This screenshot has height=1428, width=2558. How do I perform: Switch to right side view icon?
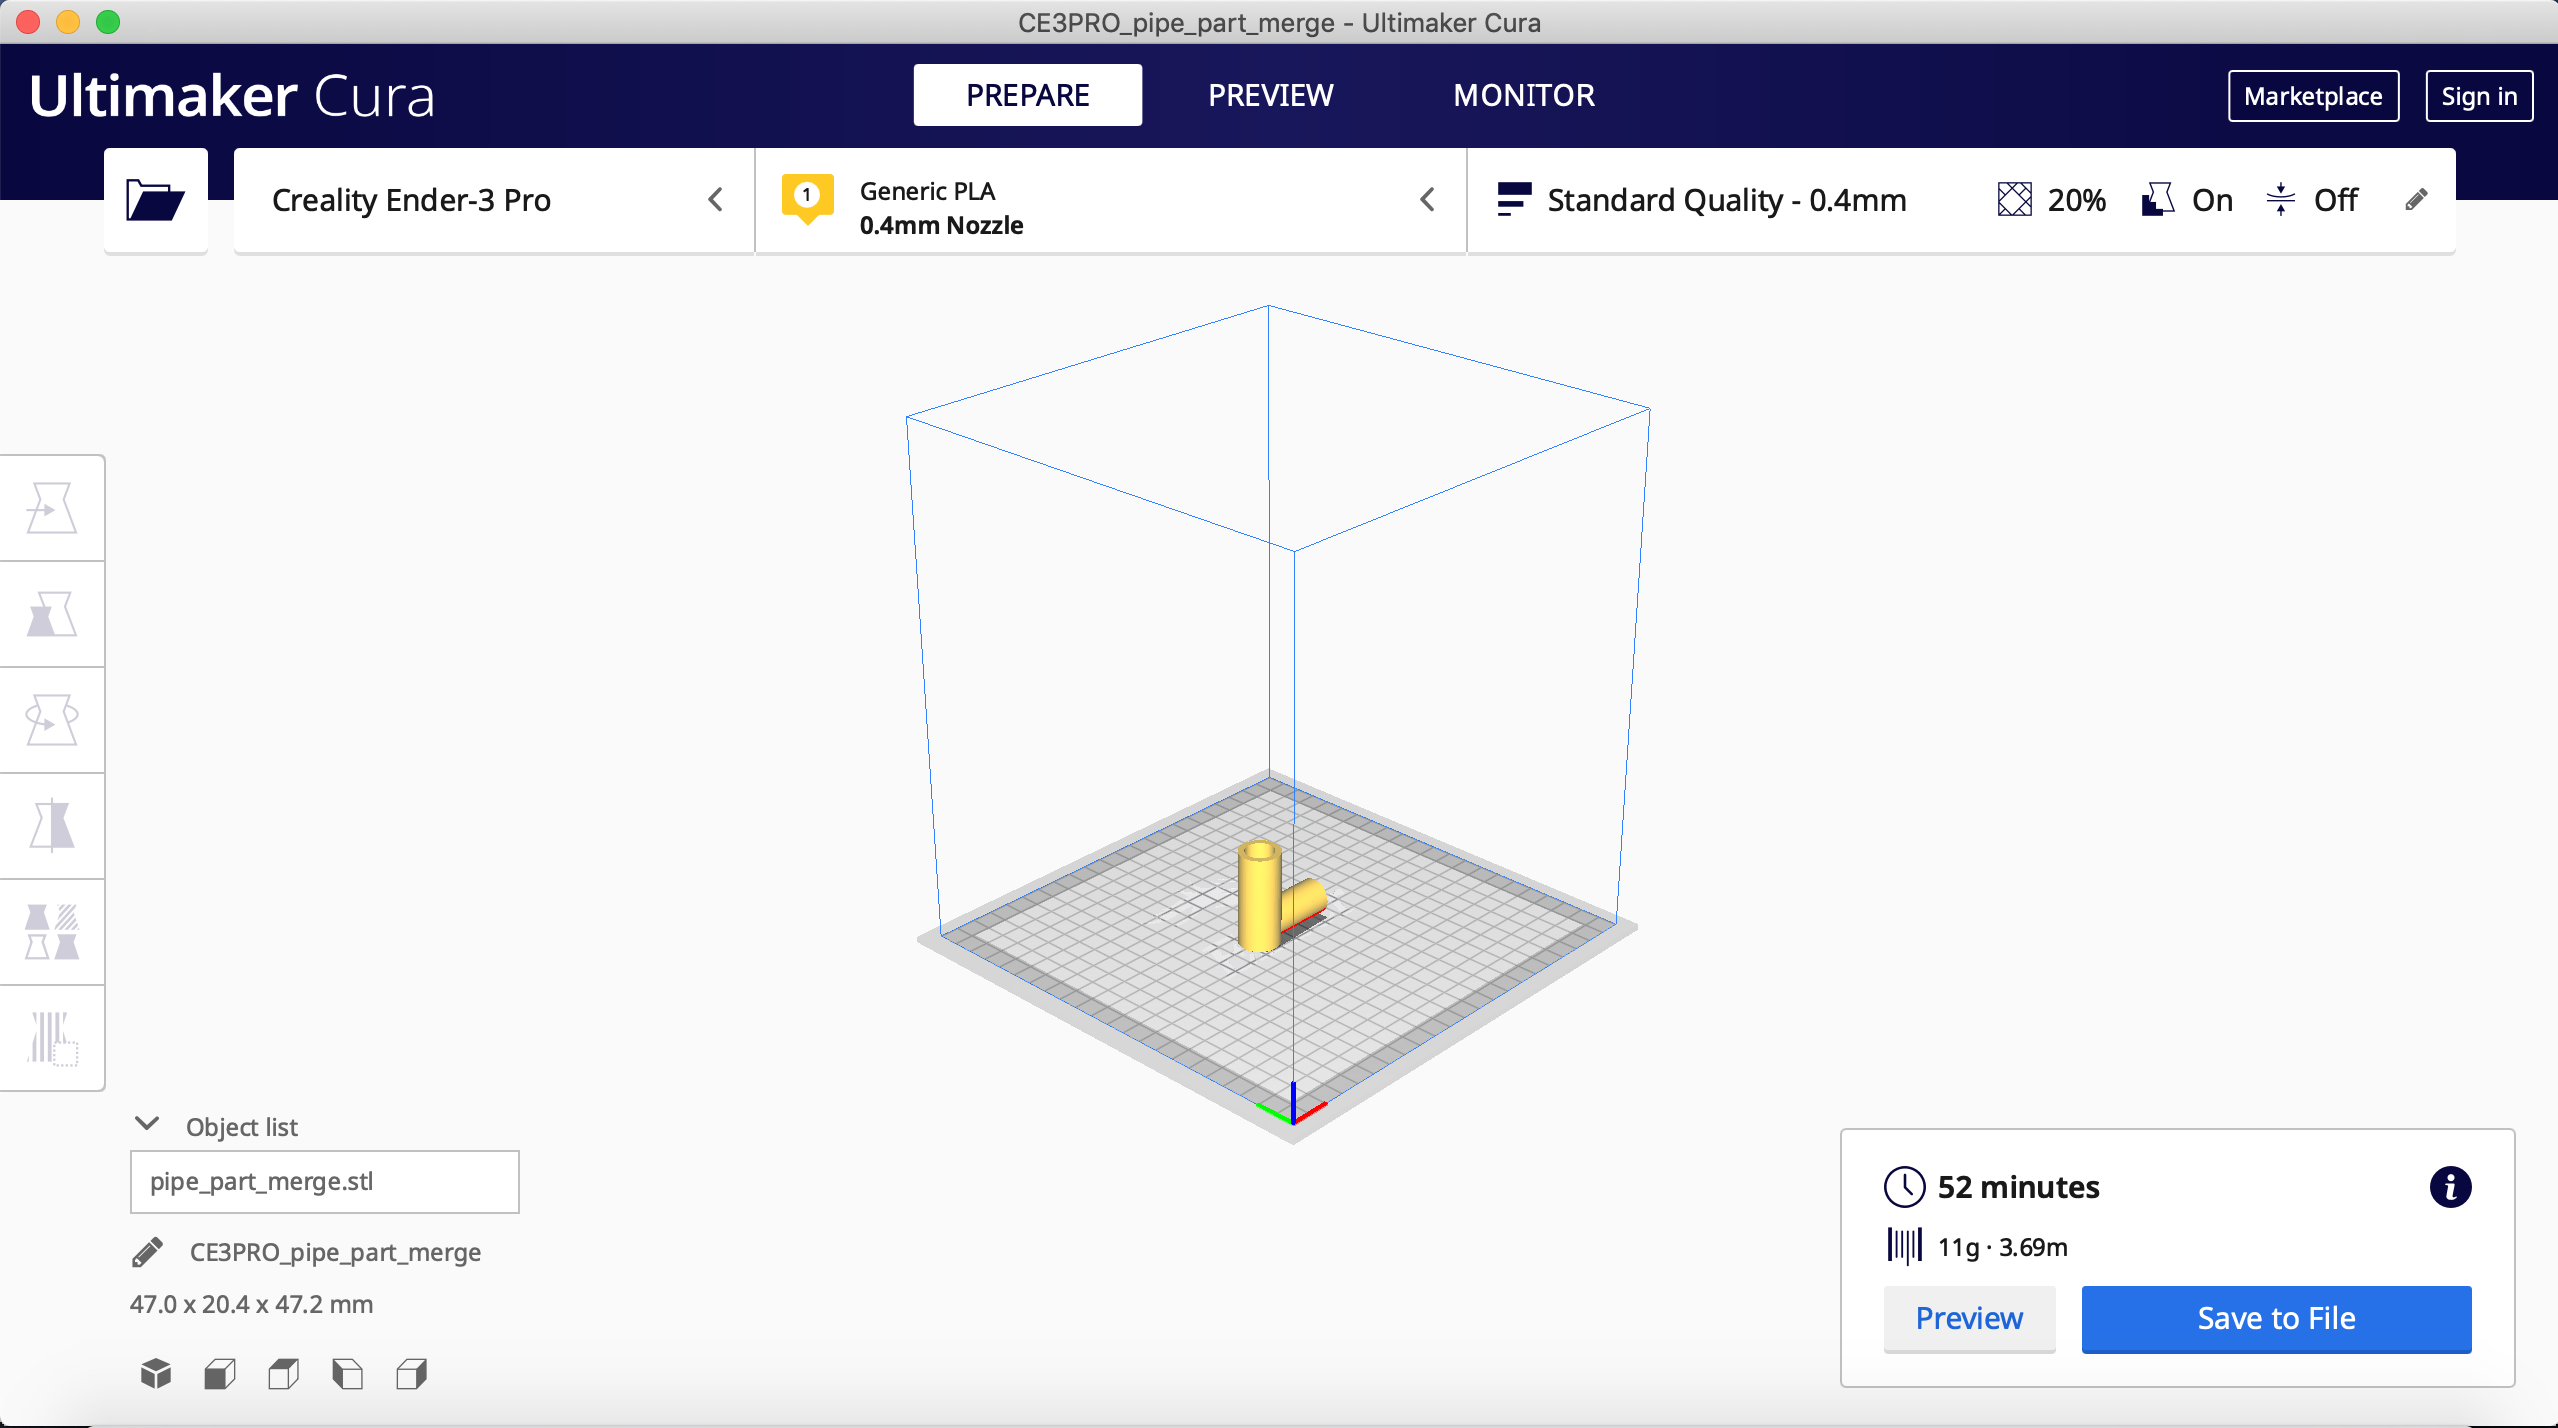tap(411, 1374)
